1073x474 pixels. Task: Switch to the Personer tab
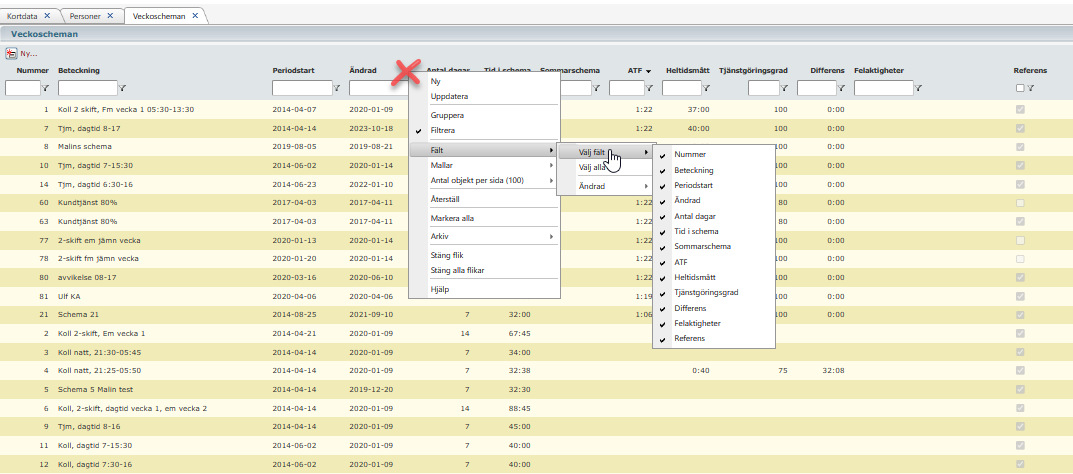point(86,15)
